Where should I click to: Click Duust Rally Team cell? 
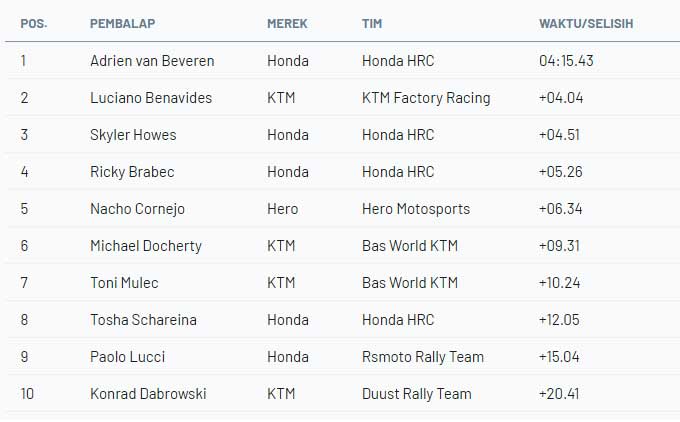[417, 394]
